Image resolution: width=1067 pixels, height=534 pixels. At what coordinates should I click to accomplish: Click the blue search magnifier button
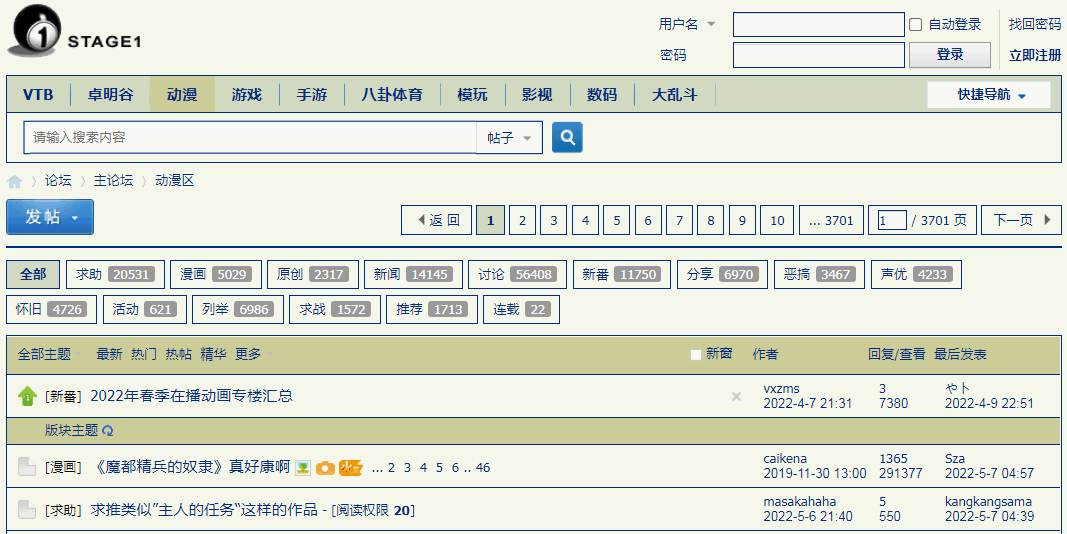tap(567, 137)
